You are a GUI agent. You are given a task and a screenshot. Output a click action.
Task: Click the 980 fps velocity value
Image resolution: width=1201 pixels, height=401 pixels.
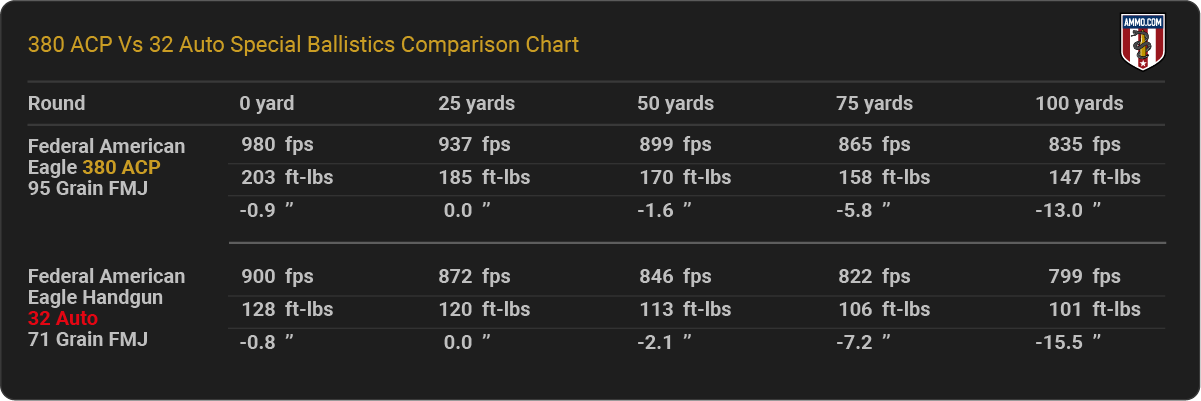click(277, 145)
